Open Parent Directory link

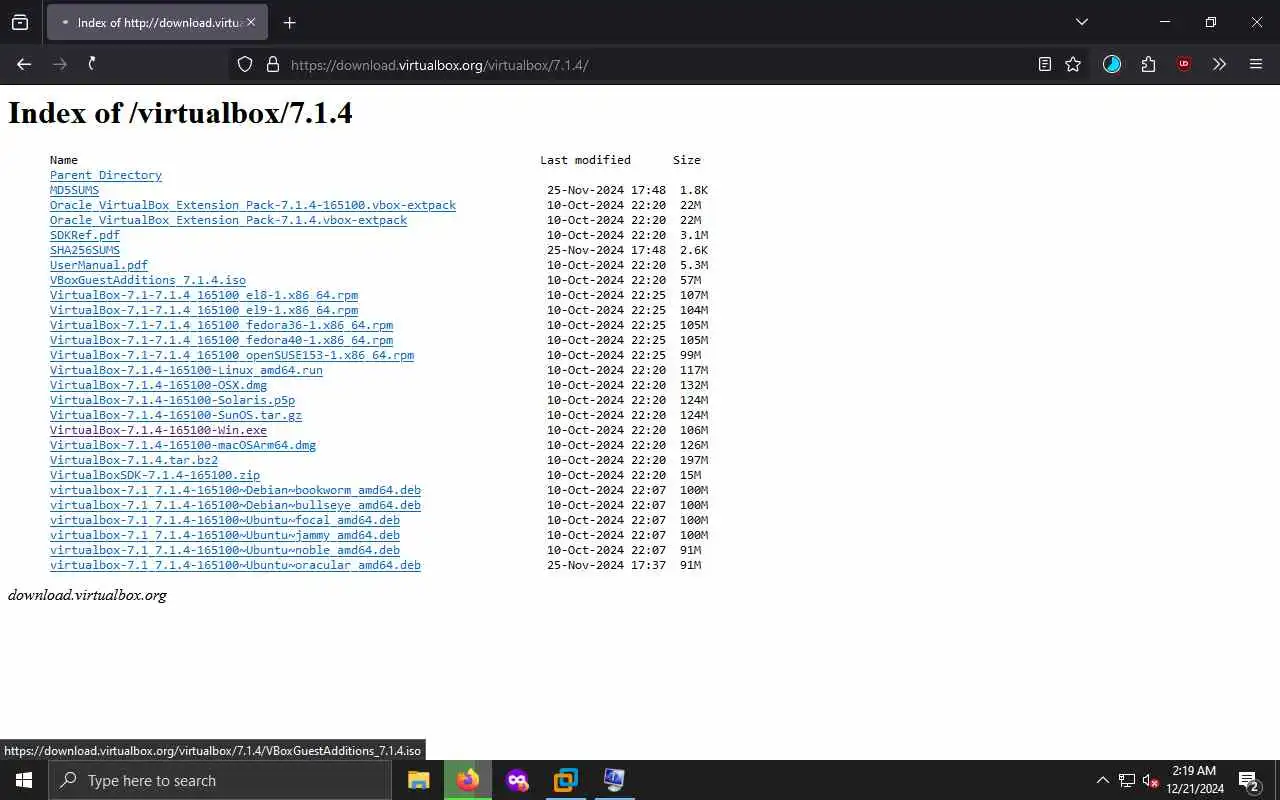(x=106, y=175)
